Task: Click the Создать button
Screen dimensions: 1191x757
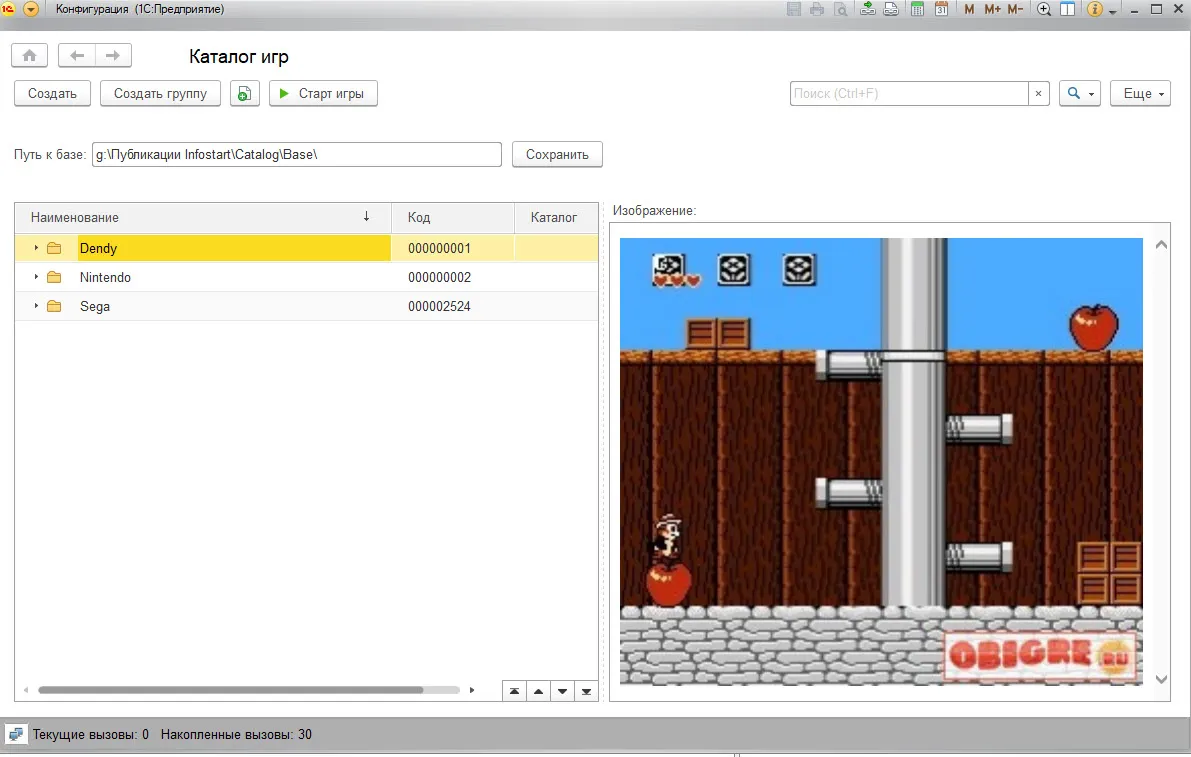Action: coord(52,93)
